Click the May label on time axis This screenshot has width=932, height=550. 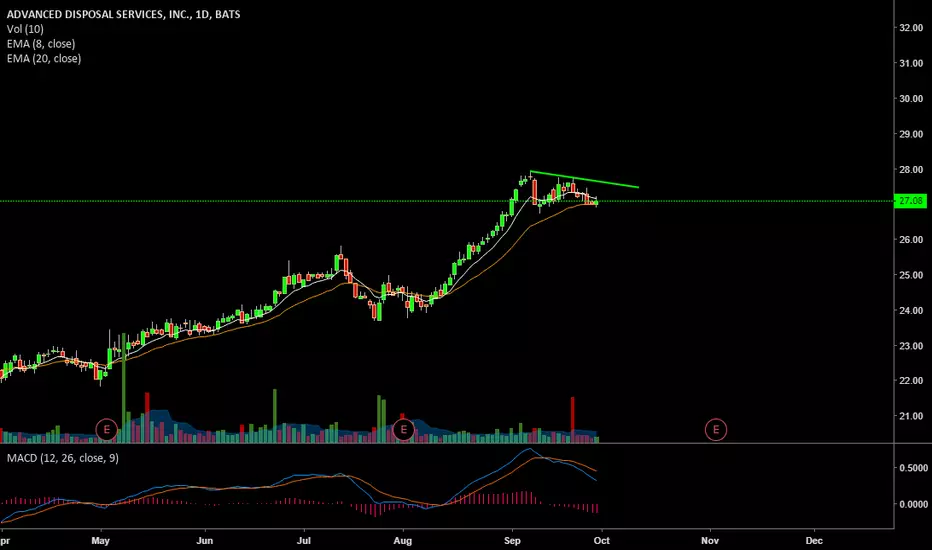pyautogui.click(x=100, y=540)
